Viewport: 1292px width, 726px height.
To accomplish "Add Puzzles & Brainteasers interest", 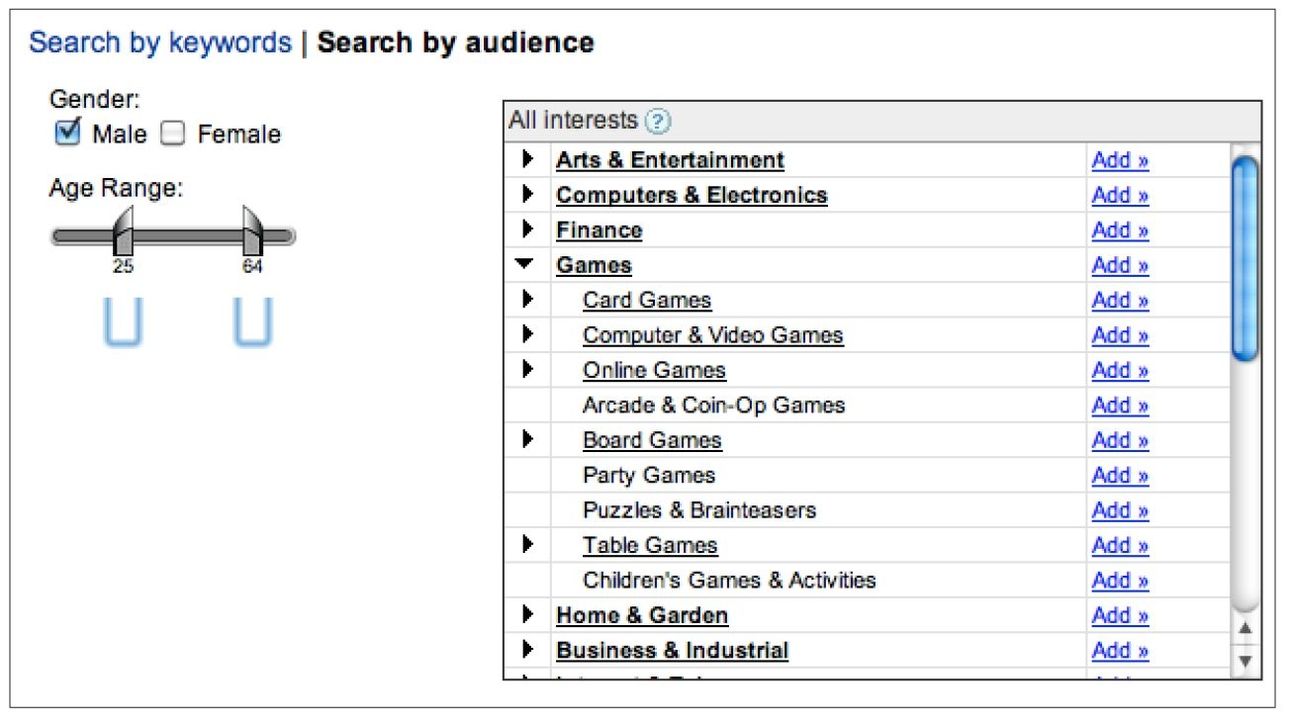I will (1119, 510).
